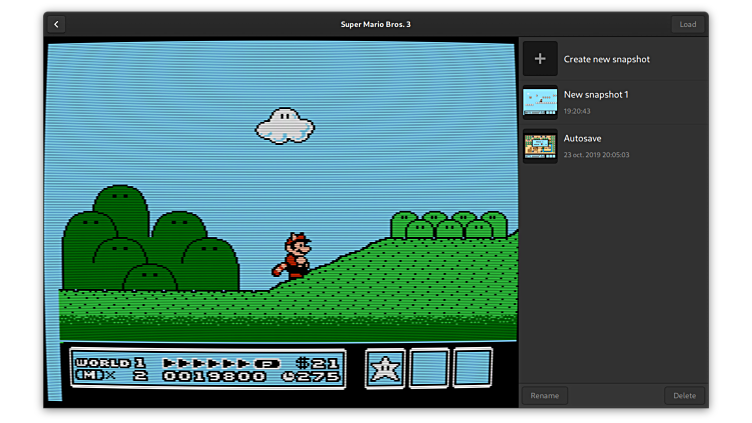Click the Super Mario Bros. 3 window title
This screenshot has width=752, height=423.
pyautogui.click(x=376, y=24)
